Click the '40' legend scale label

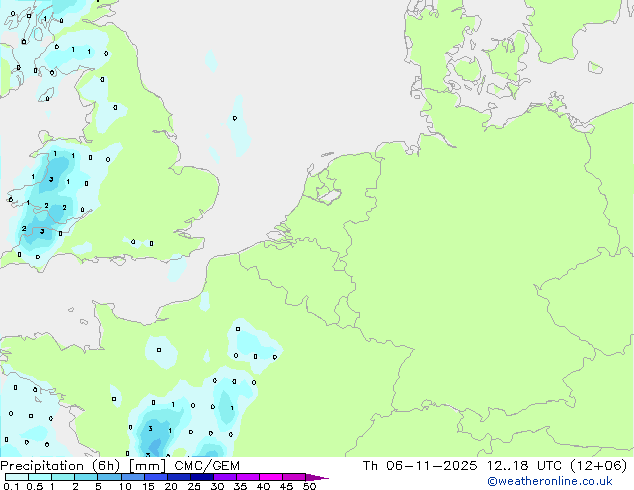tap(263, 486)
